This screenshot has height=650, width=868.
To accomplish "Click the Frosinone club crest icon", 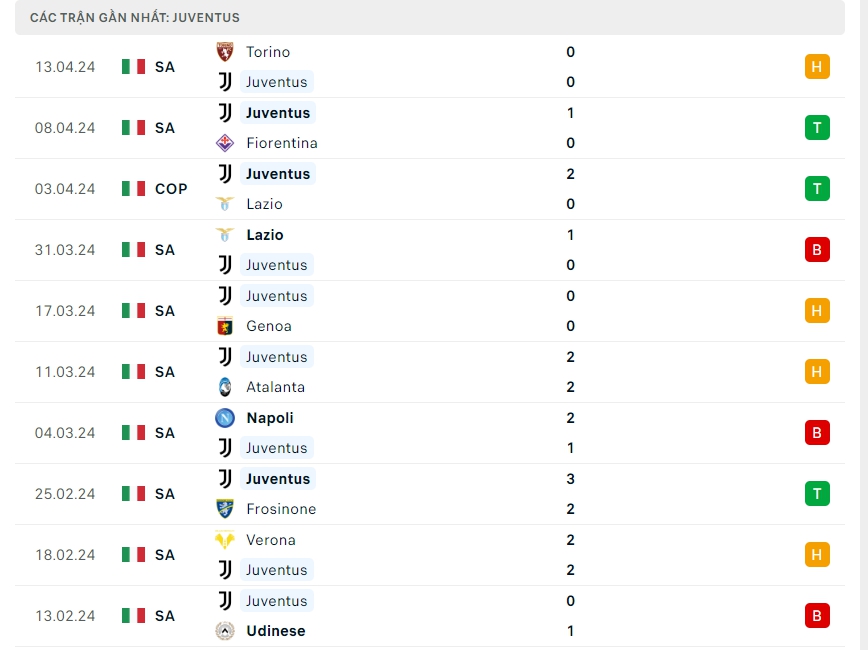I will click(x=225, y=509).
